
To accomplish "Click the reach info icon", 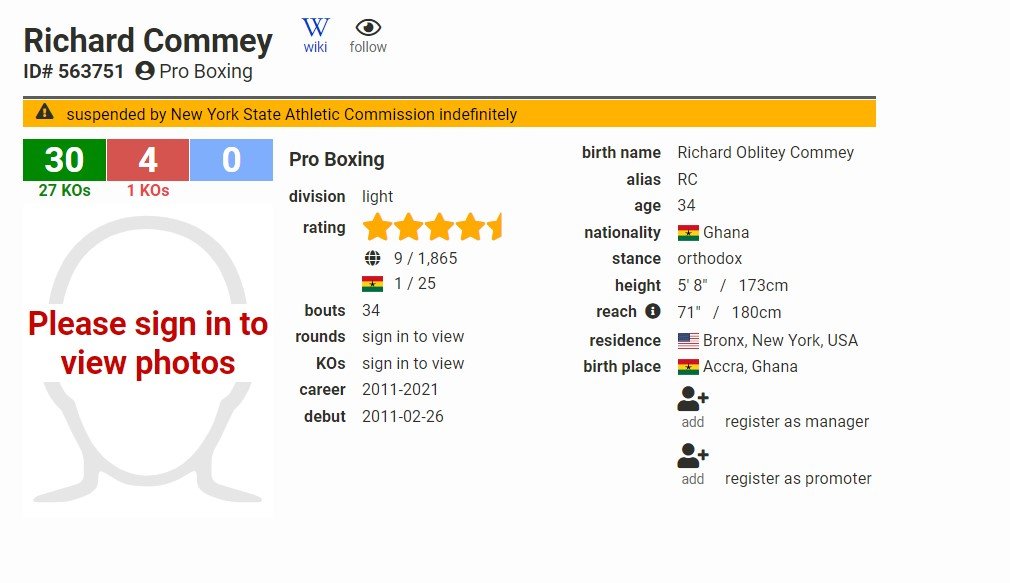I will [653, 311].
